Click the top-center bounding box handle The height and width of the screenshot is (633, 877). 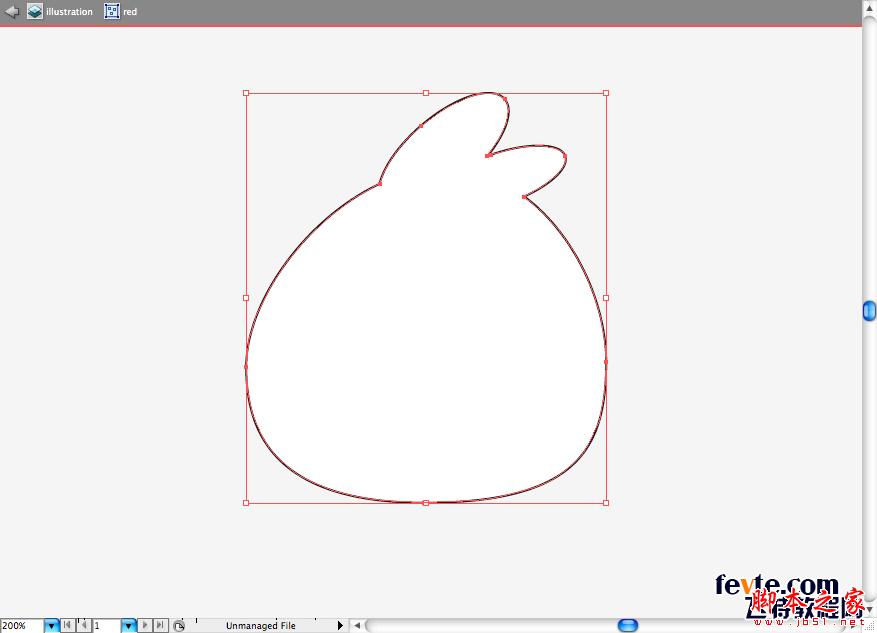426,93
